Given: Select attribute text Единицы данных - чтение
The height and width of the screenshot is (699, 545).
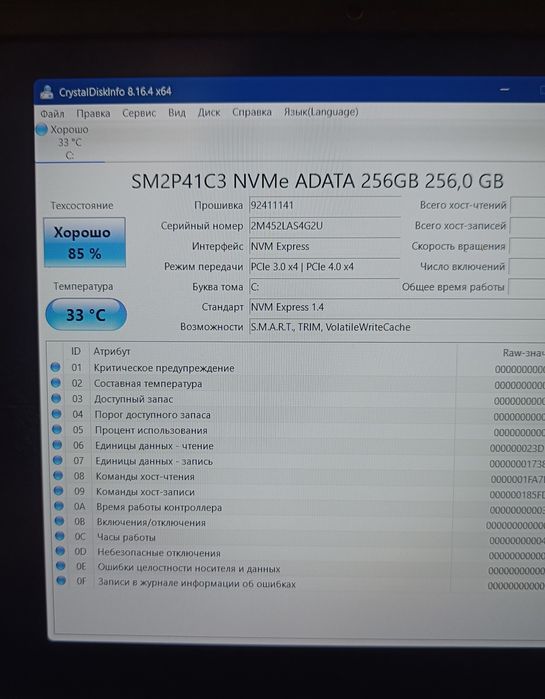Looking at the screenshot, I should (154, 446).
